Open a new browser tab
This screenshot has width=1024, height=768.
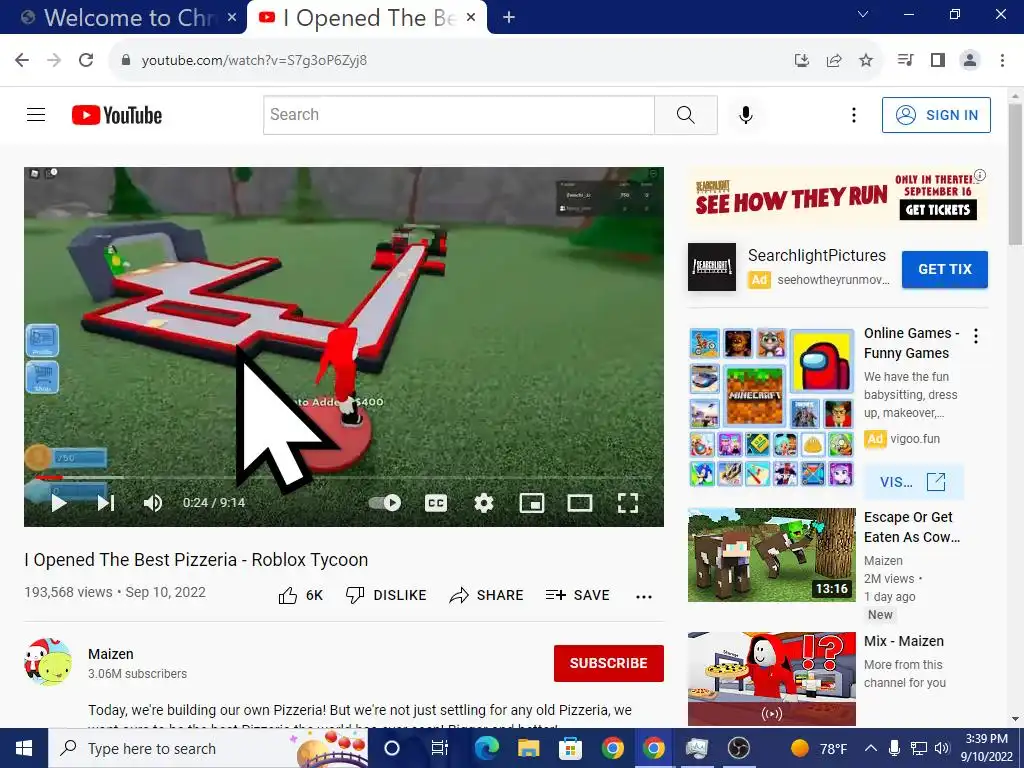pos(509,18)
